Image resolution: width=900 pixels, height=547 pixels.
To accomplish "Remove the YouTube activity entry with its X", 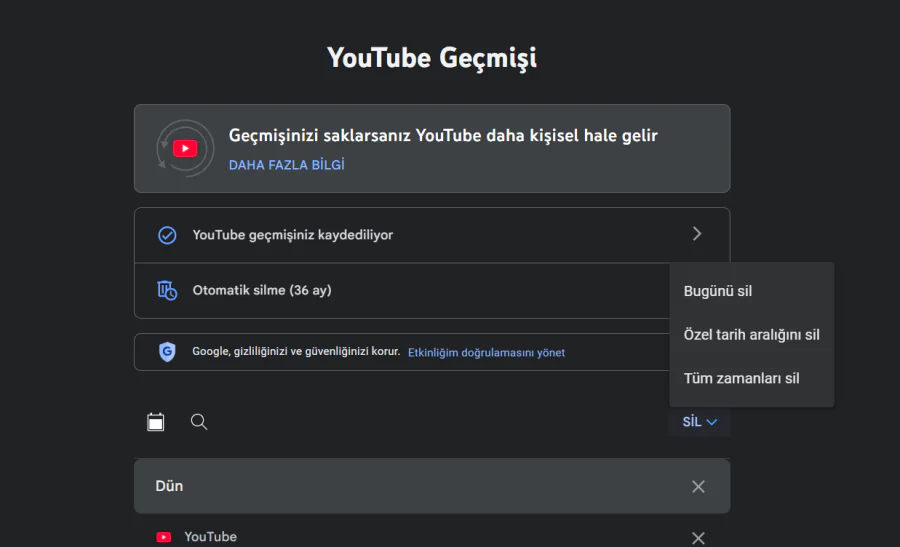I will (x=698, y=538).
